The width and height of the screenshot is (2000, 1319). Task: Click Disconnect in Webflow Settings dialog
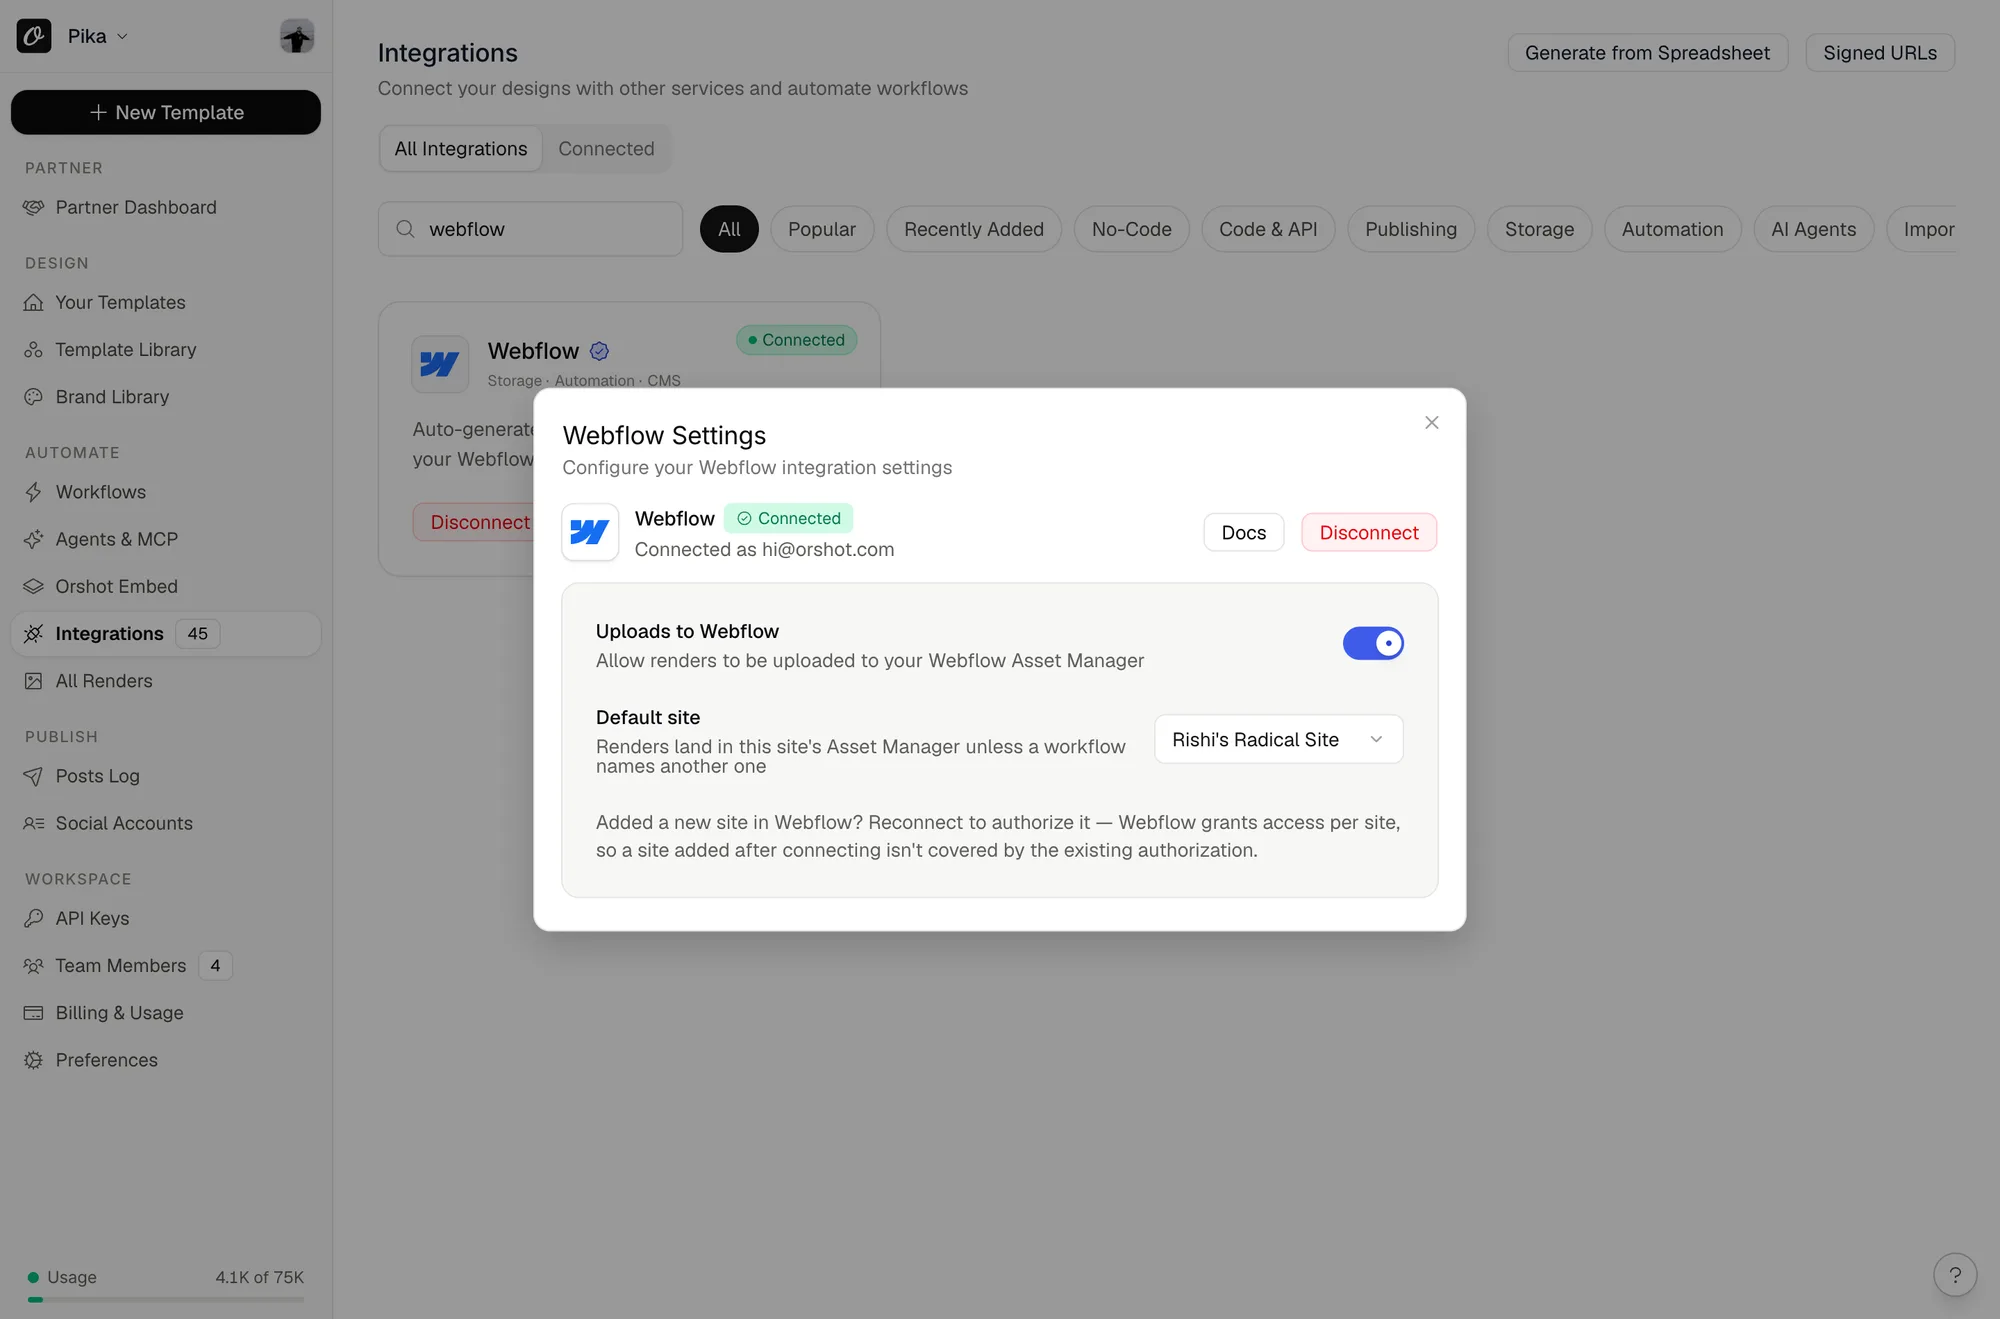point(1369,533)
